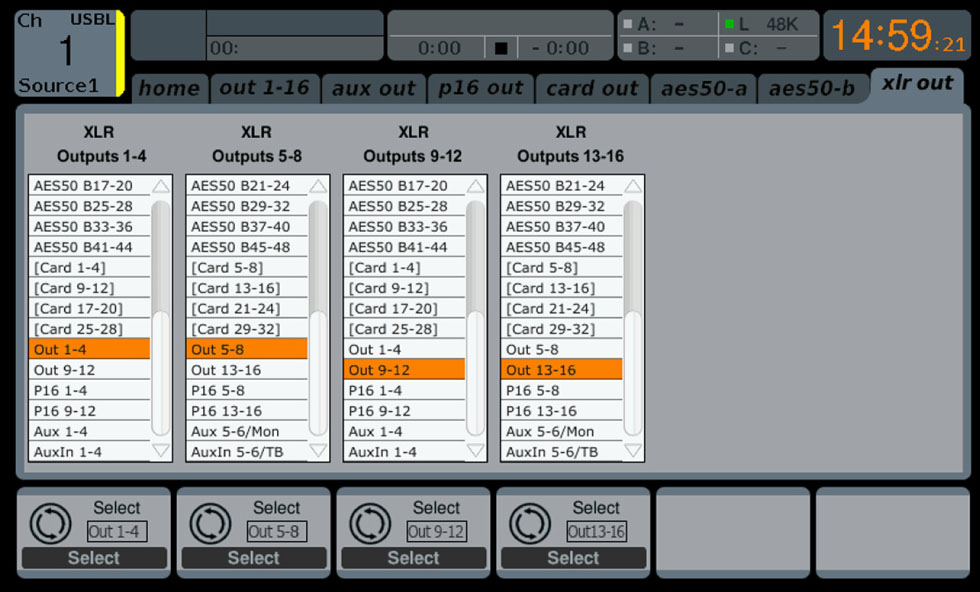The width and height of the screenshot is (980, 592).
Task: Click the rotary encoder icon for Out 9-12
Action: (x=369, y=523)
